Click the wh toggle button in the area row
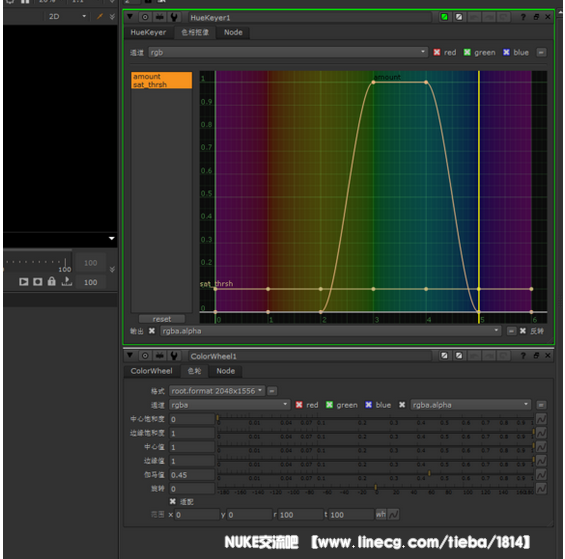565x559 pixels. coord(381,515)
